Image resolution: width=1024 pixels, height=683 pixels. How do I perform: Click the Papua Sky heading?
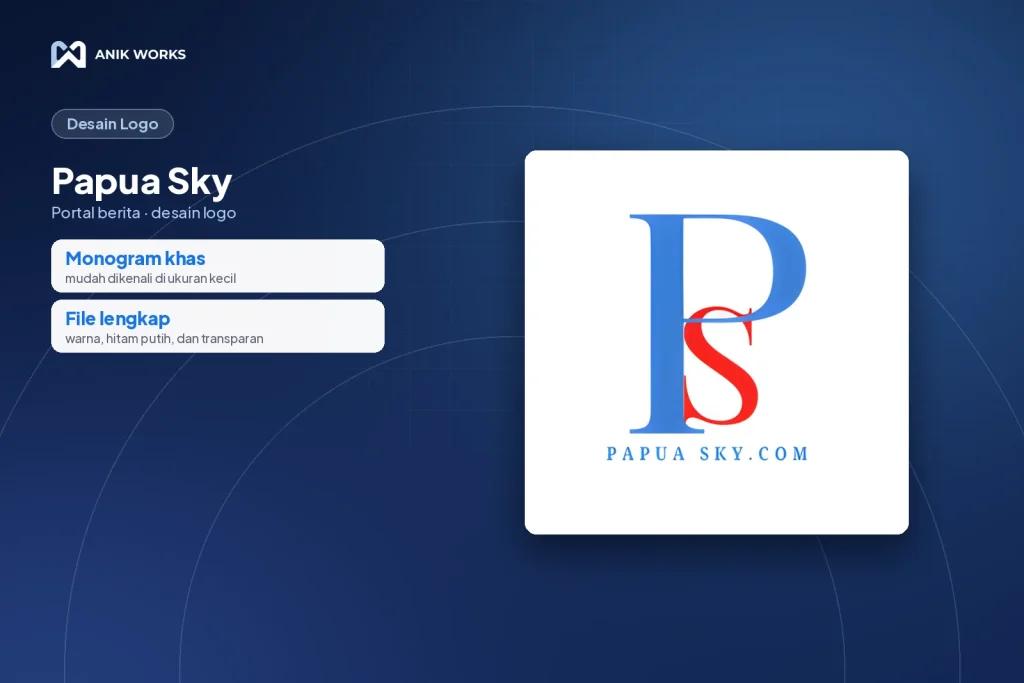142,181
